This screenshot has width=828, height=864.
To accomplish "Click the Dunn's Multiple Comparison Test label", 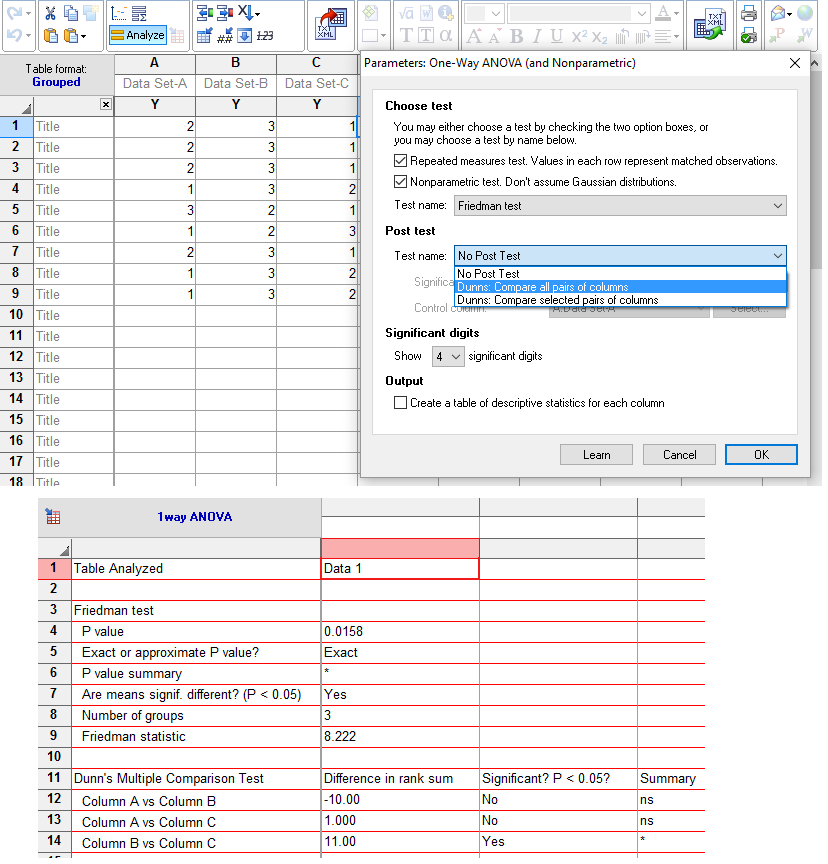I will 169,779.
